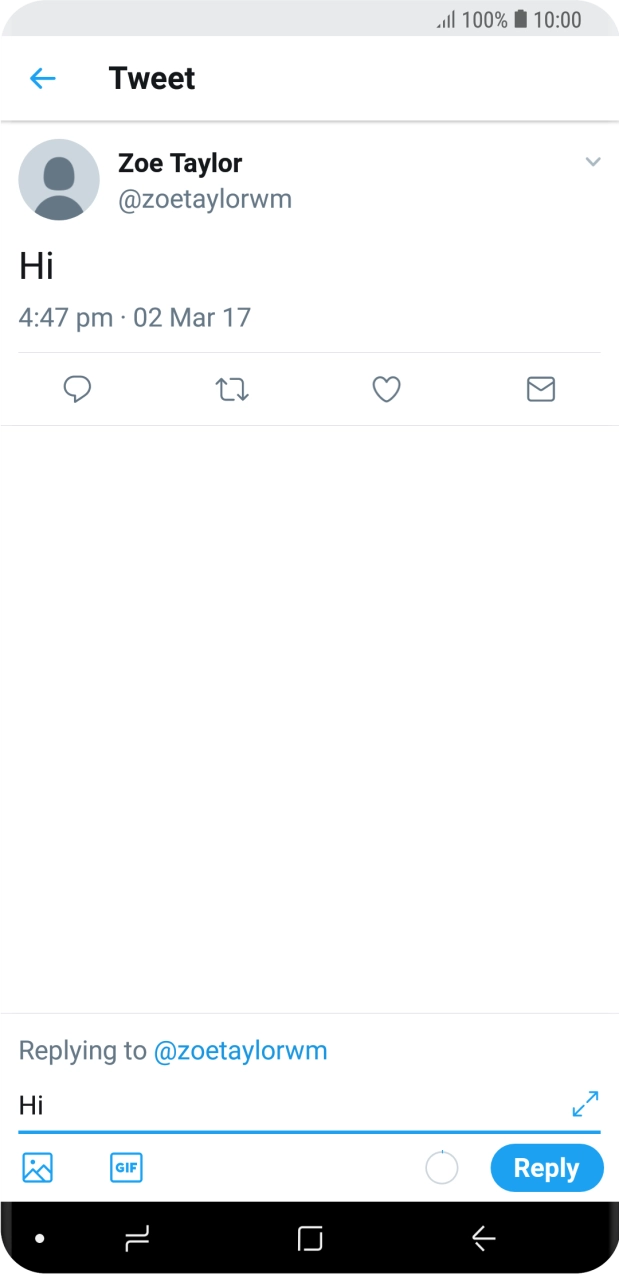Like the tweet with the heart icon

[x=386, y=389]
